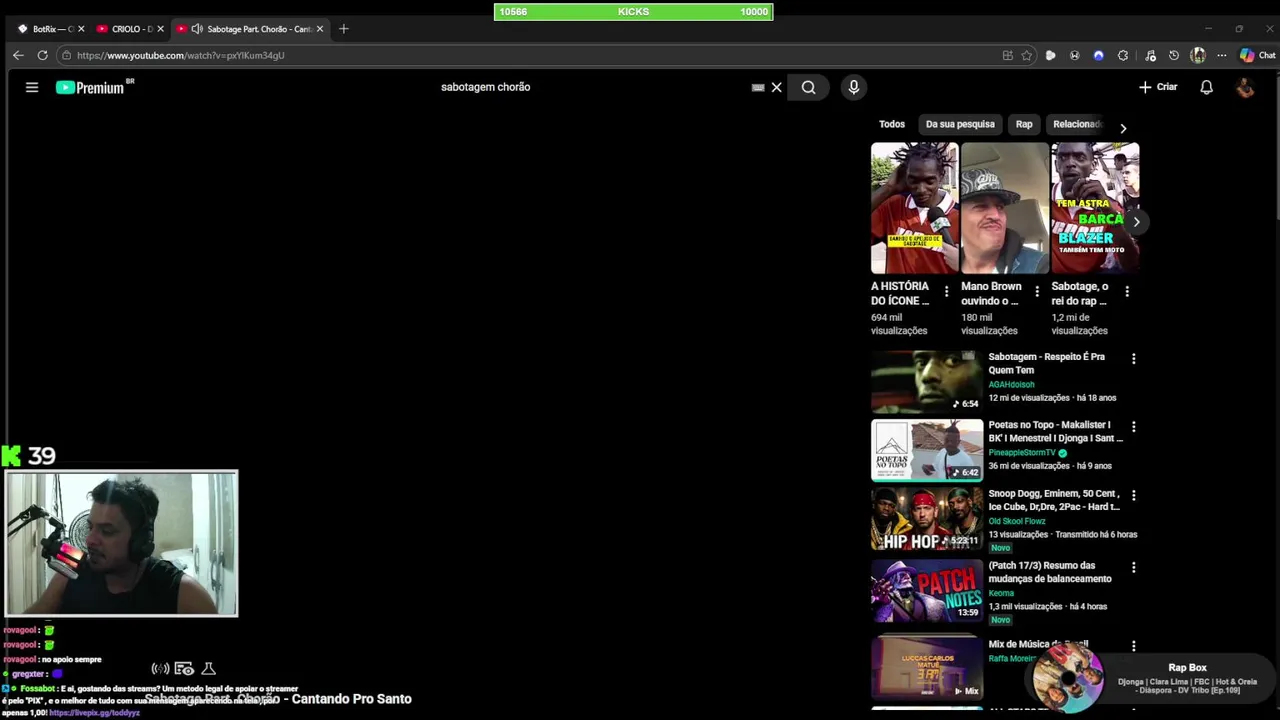Open the Keoma channel link

1001,593
